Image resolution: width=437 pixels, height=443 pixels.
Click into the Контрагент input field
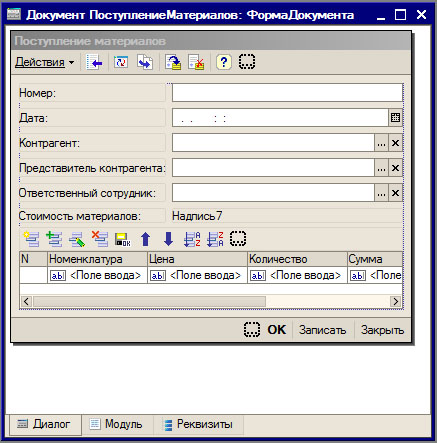pyautogui.click(x=273, y=143)
